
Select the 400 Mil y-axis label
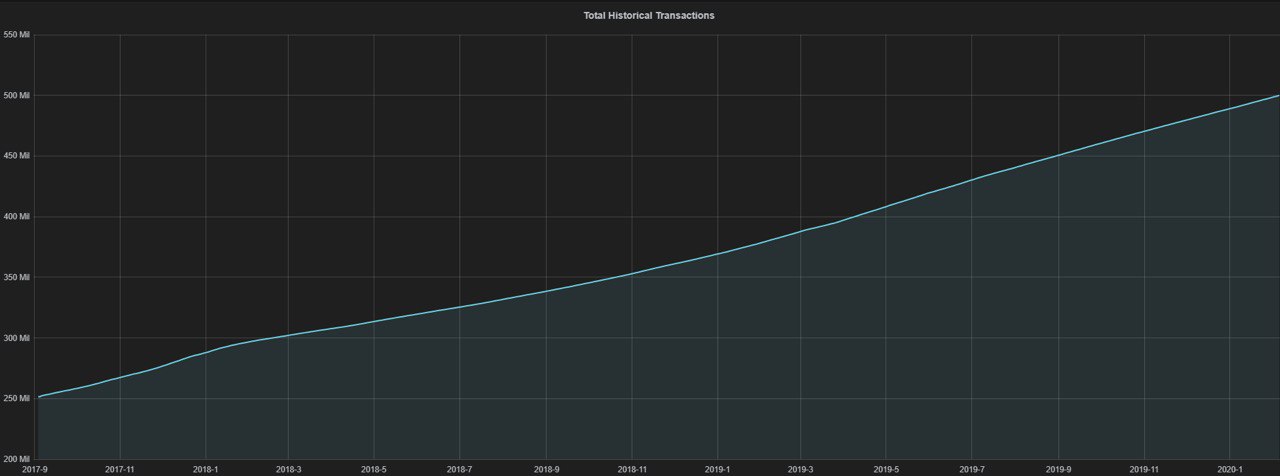(18, 217)
